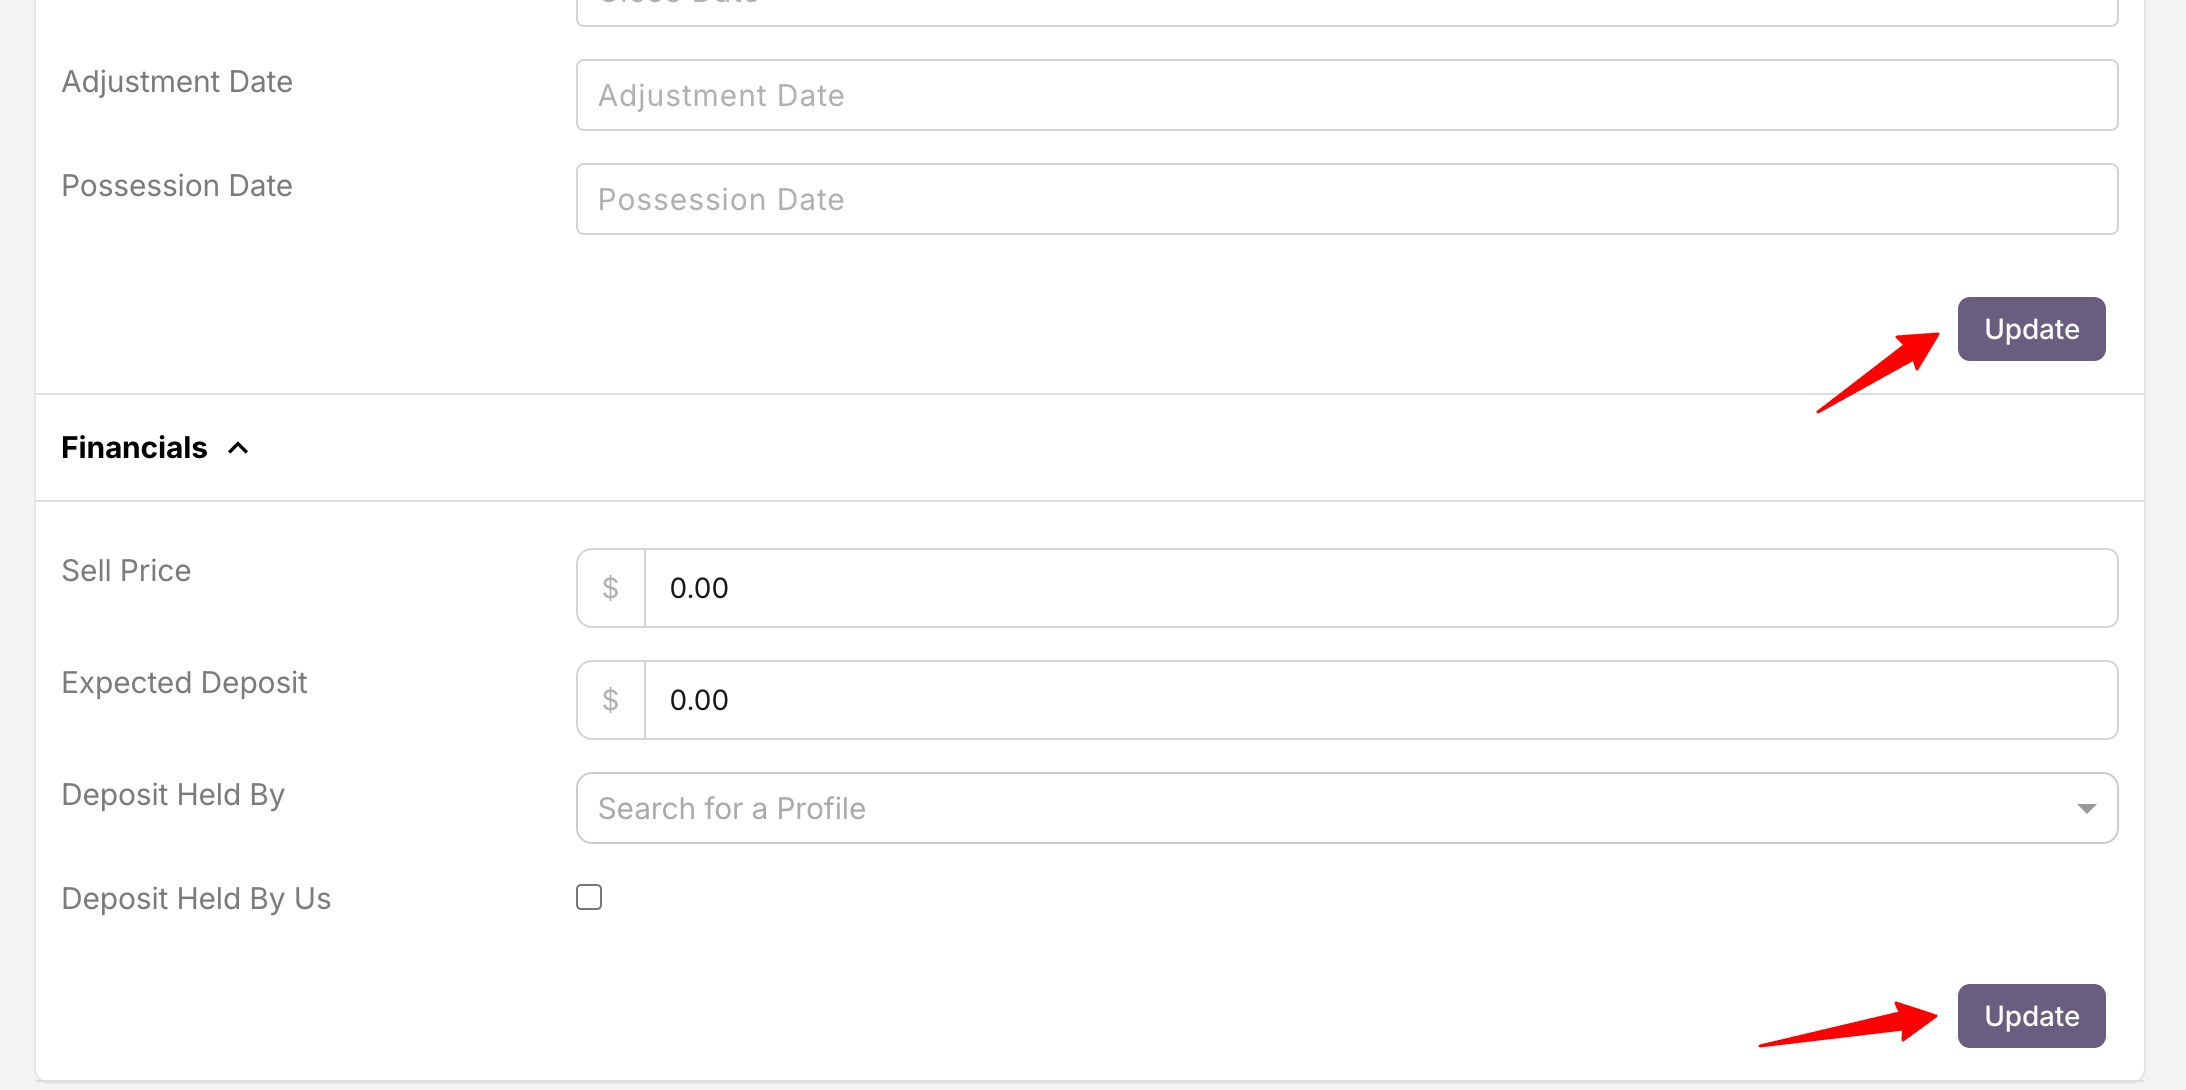Open the Deposit Held By dropdown arrow
2186x1090 pixels.
(2086, 808)
